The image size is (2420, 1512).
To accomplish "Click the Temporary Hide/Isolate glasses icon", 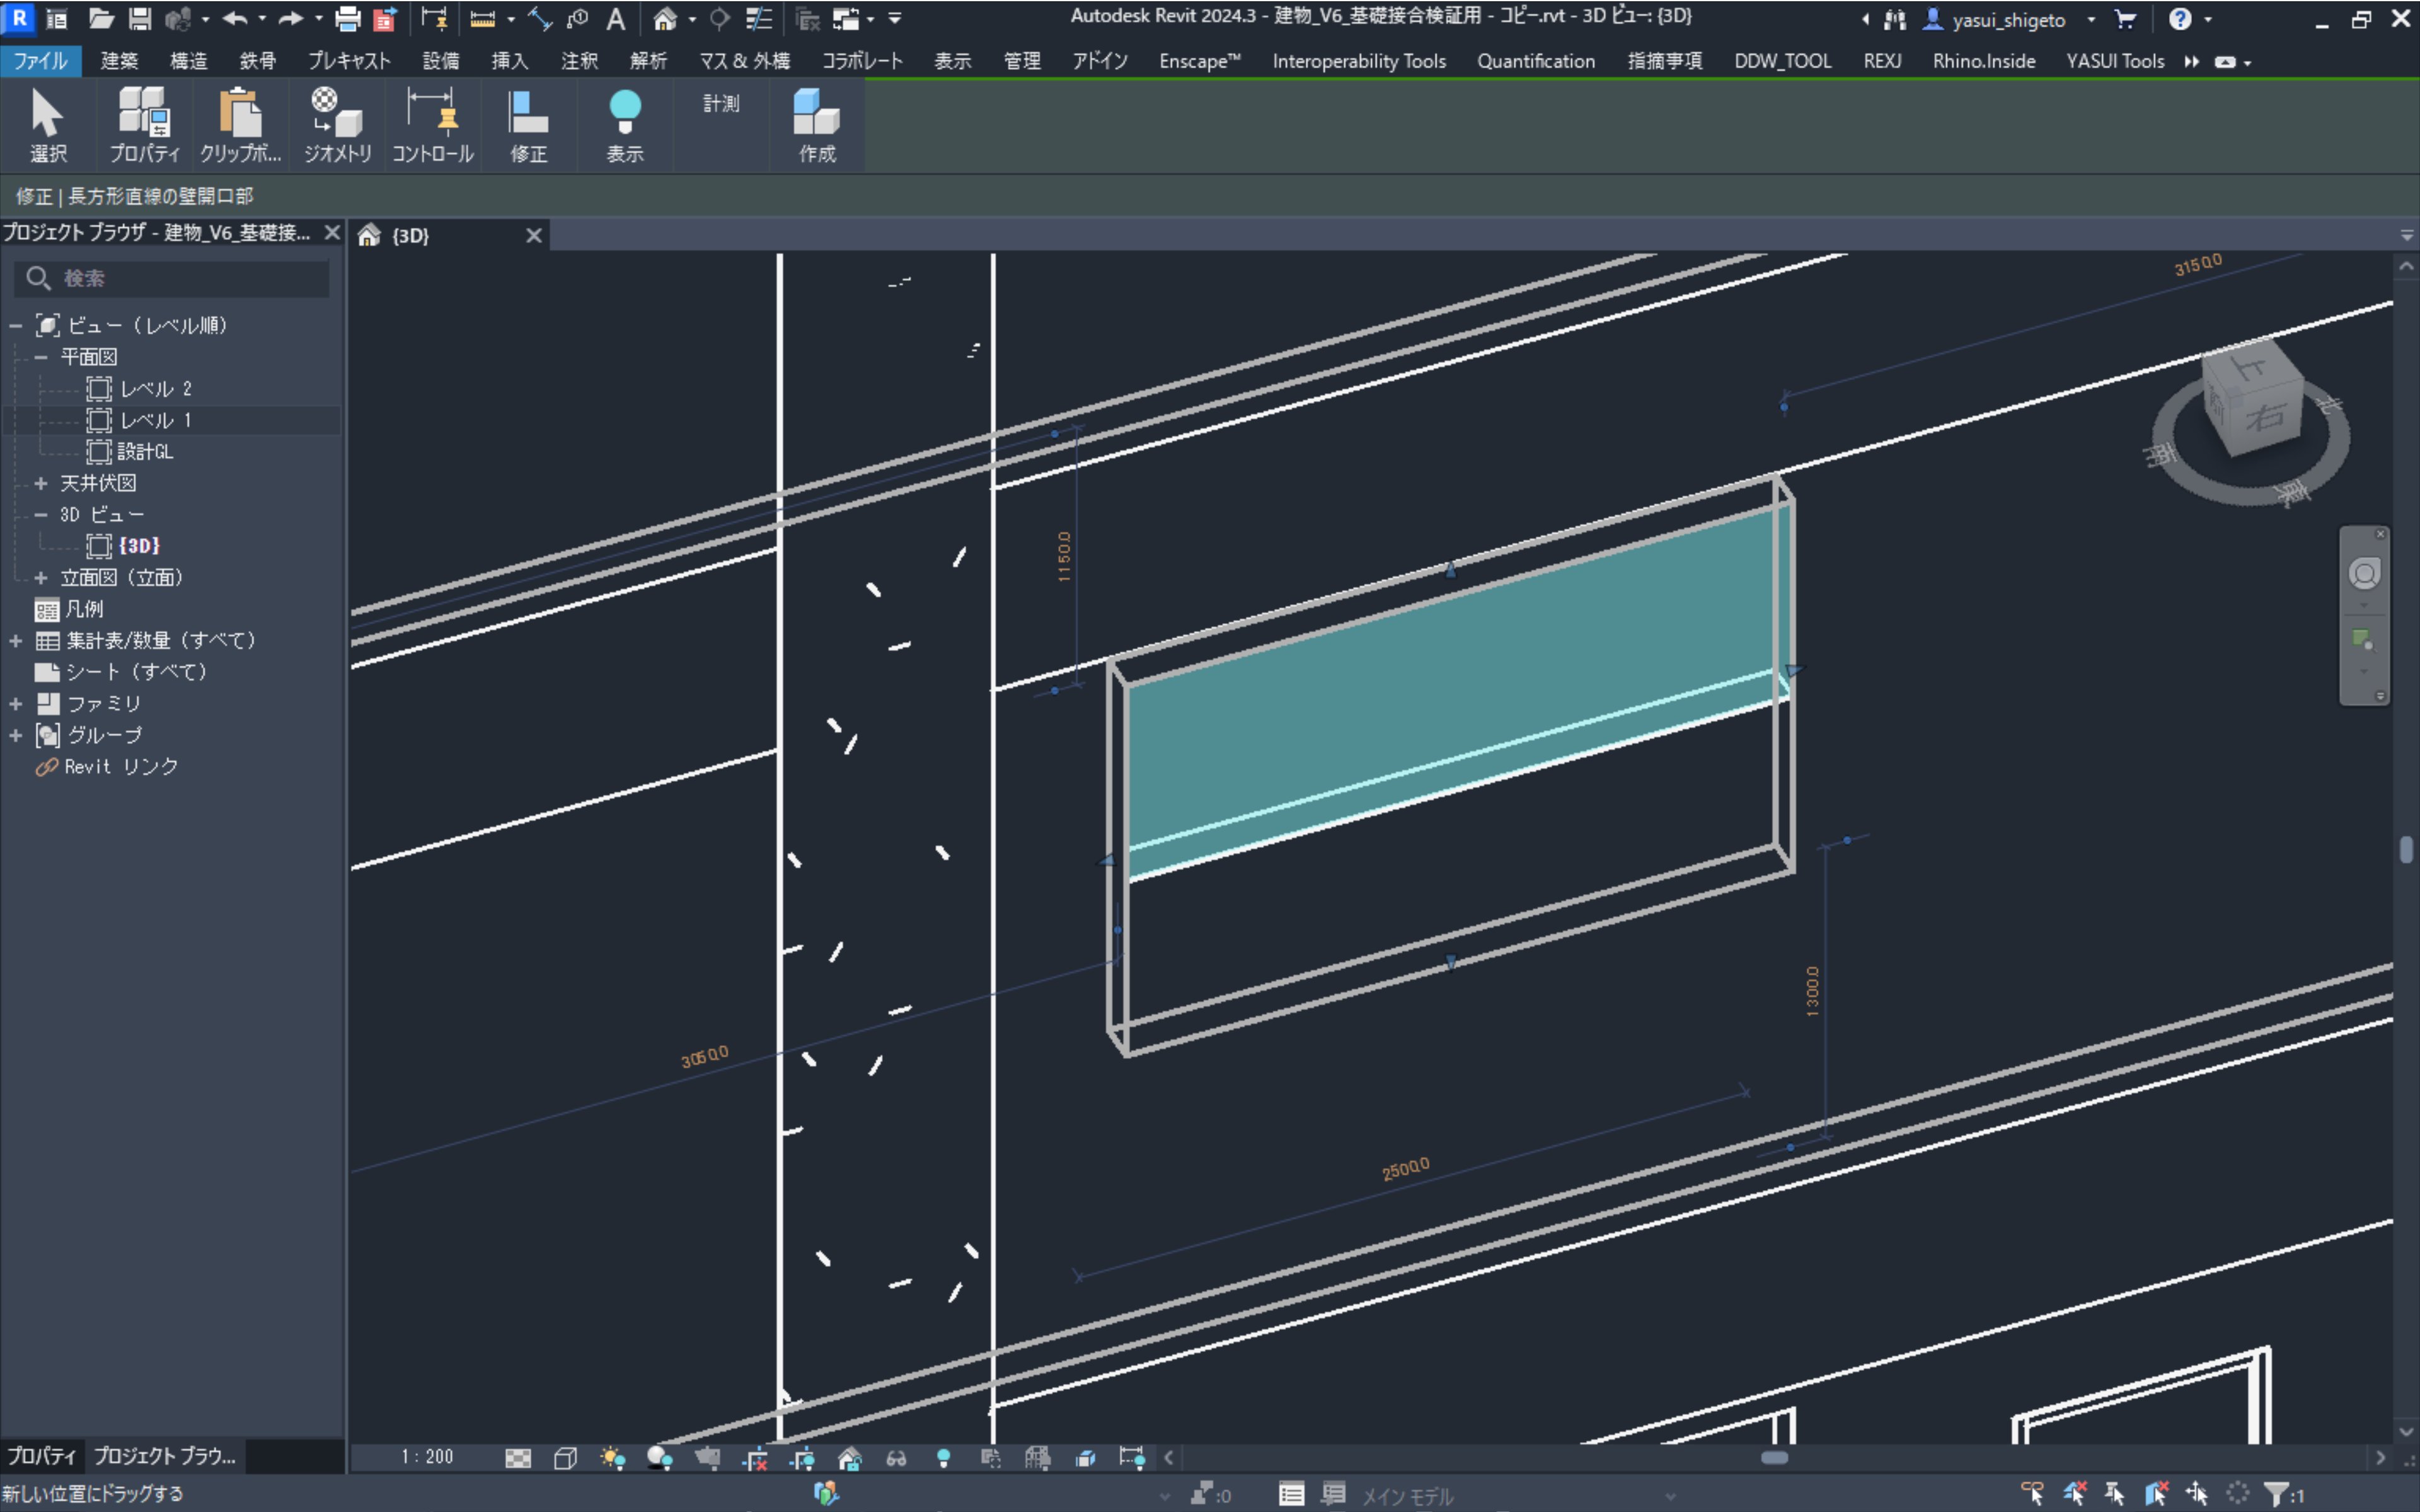I will pos(896,1458).
